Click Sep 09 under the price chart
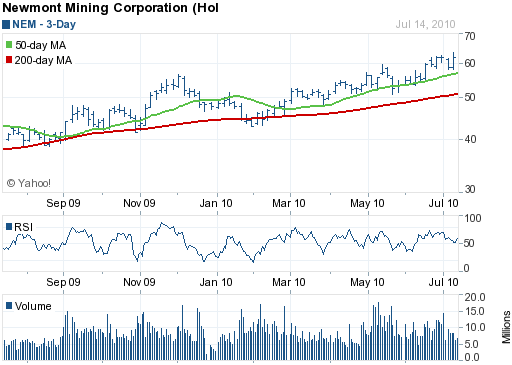This screenshot has width=512, height=365. point(63,203)
